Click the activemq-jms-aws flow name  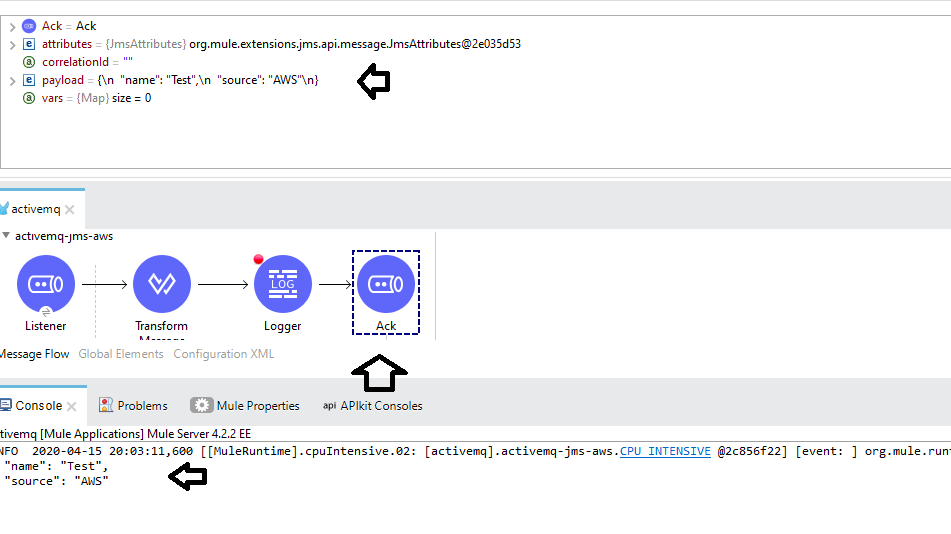point(64,236)
